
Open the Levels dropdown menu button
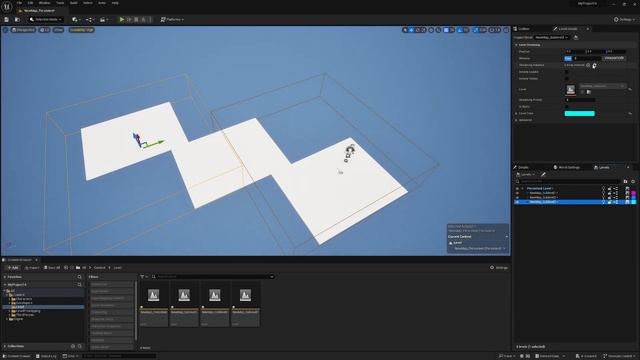[525, 174]
